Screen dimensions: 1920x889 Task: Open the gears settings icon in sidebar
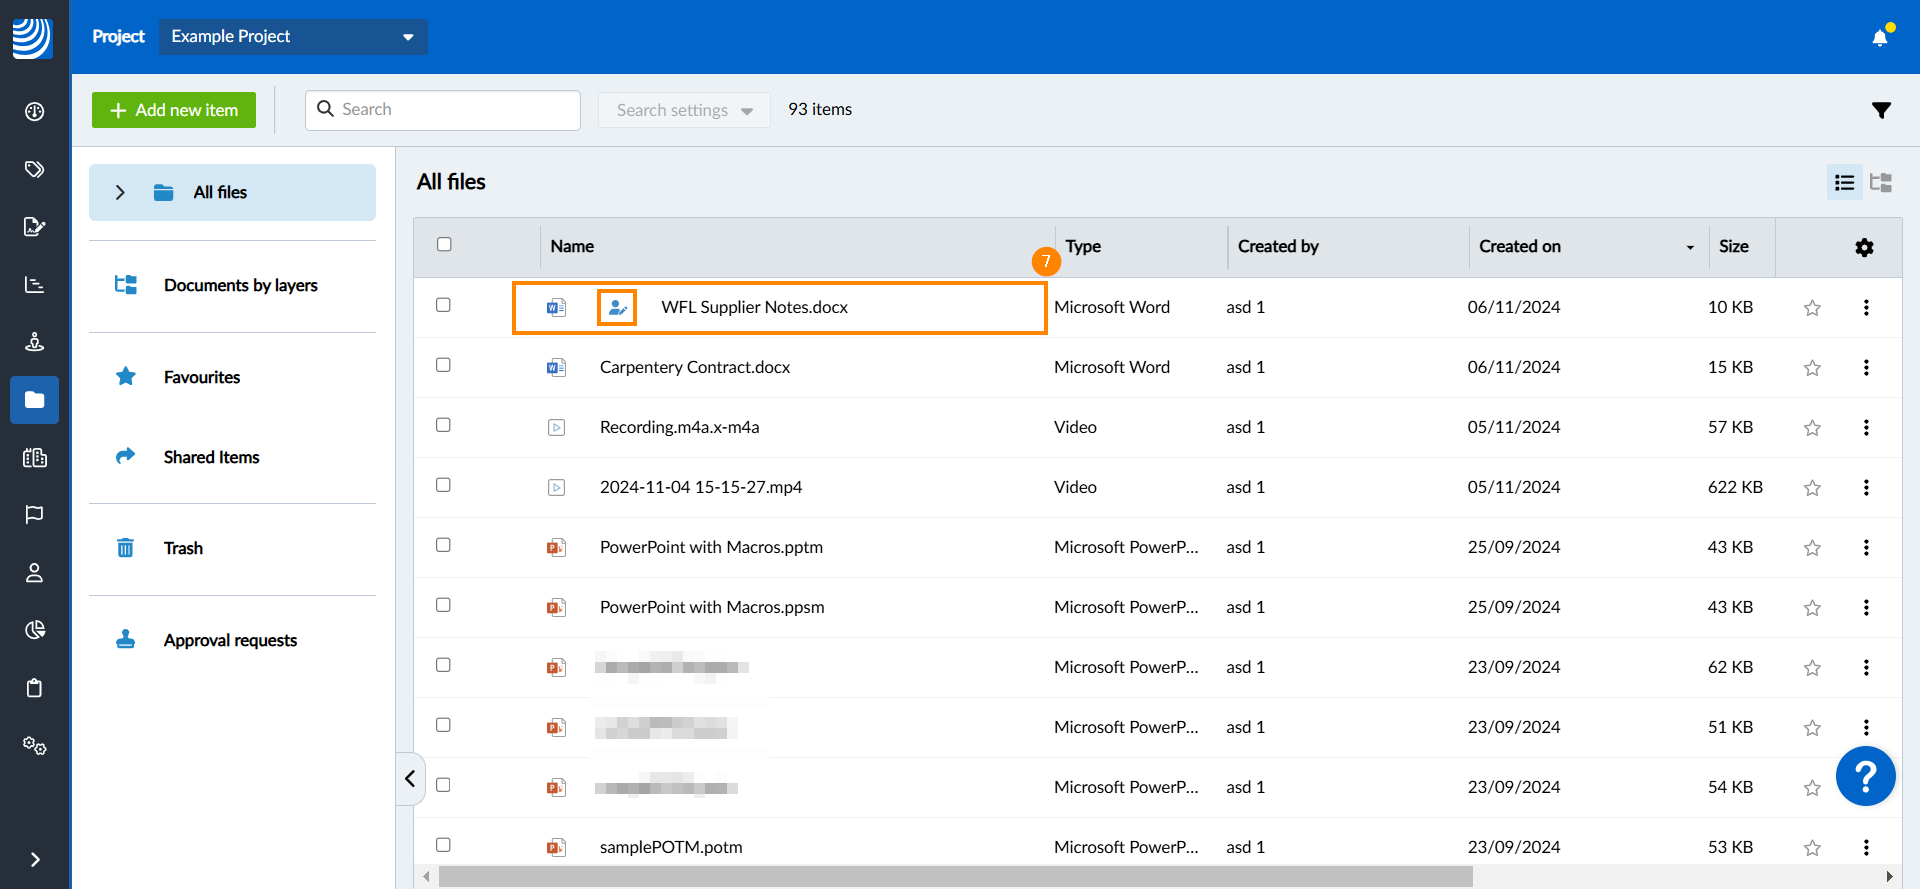click(x=34, y=746)
